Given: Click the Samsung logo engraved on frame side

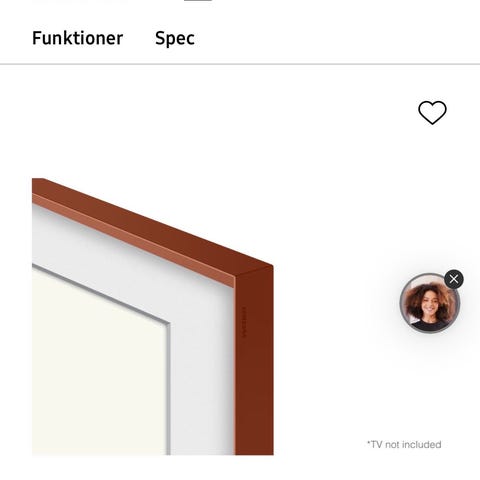Looking at the screenshot, I should coord(244,322).
